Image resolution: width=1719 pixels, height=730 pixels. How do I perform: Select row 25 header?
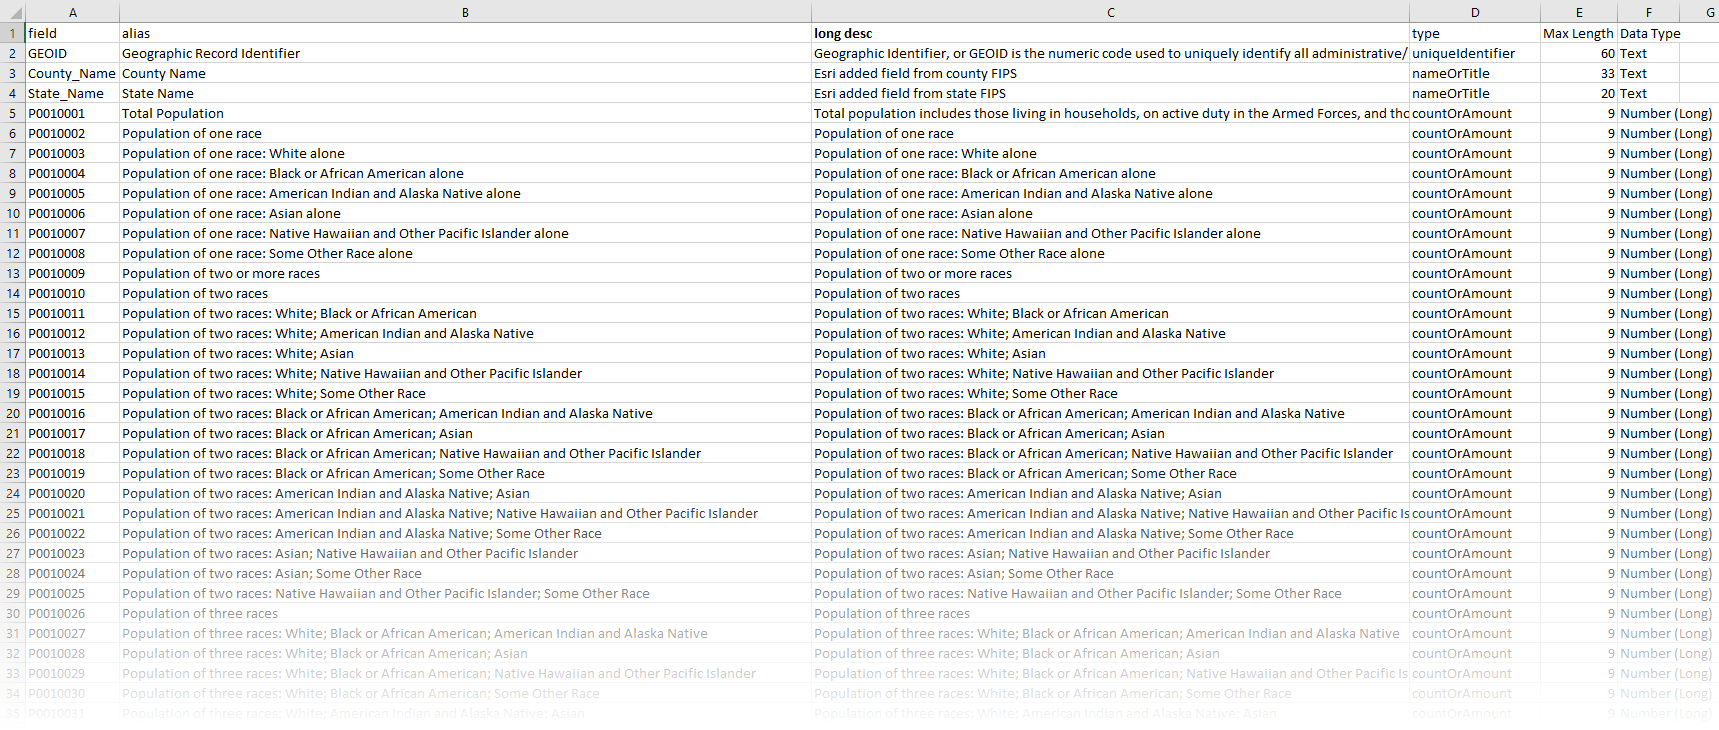[13, 513]
